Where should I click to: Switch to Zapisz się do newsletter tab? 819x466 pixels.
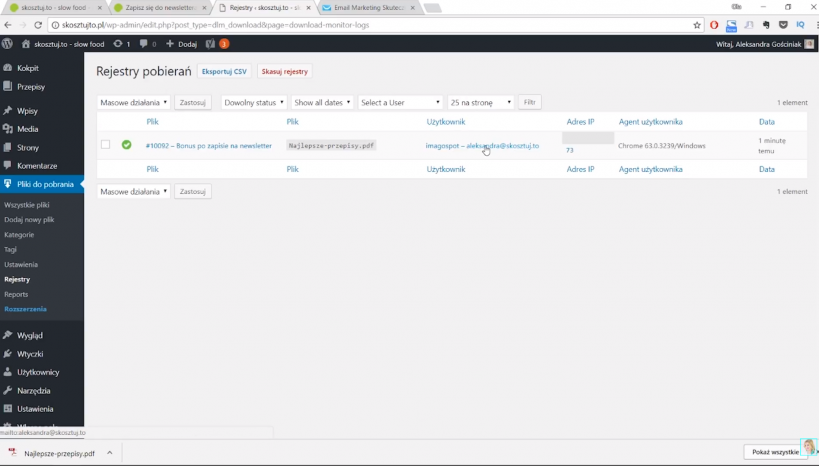[160, 8]
